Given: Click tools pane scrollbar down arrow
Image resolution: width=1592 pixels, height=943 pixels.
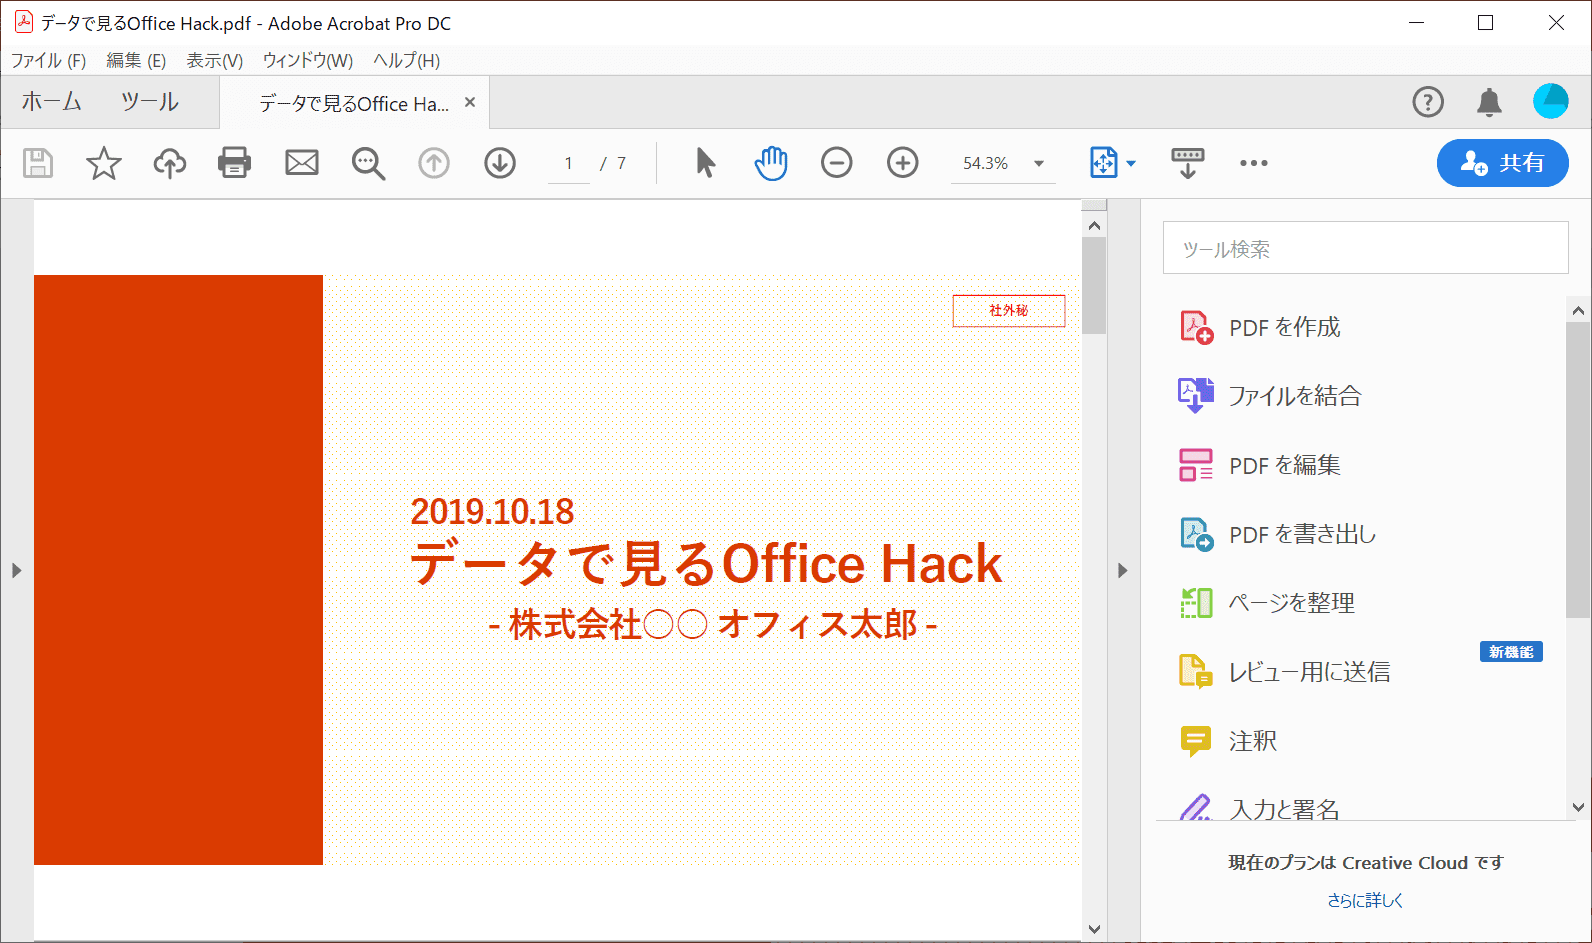Looking at the screenshot, I should (x=1578, y=808).
